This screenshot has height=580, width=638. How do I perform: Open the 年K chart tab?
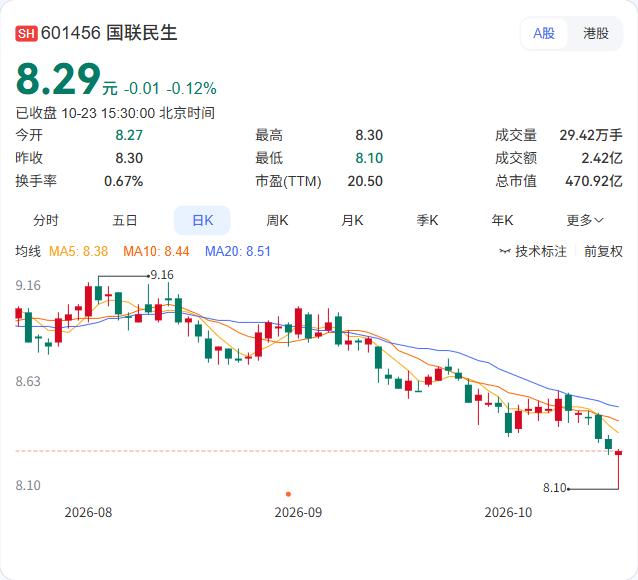tap(502, 220)
